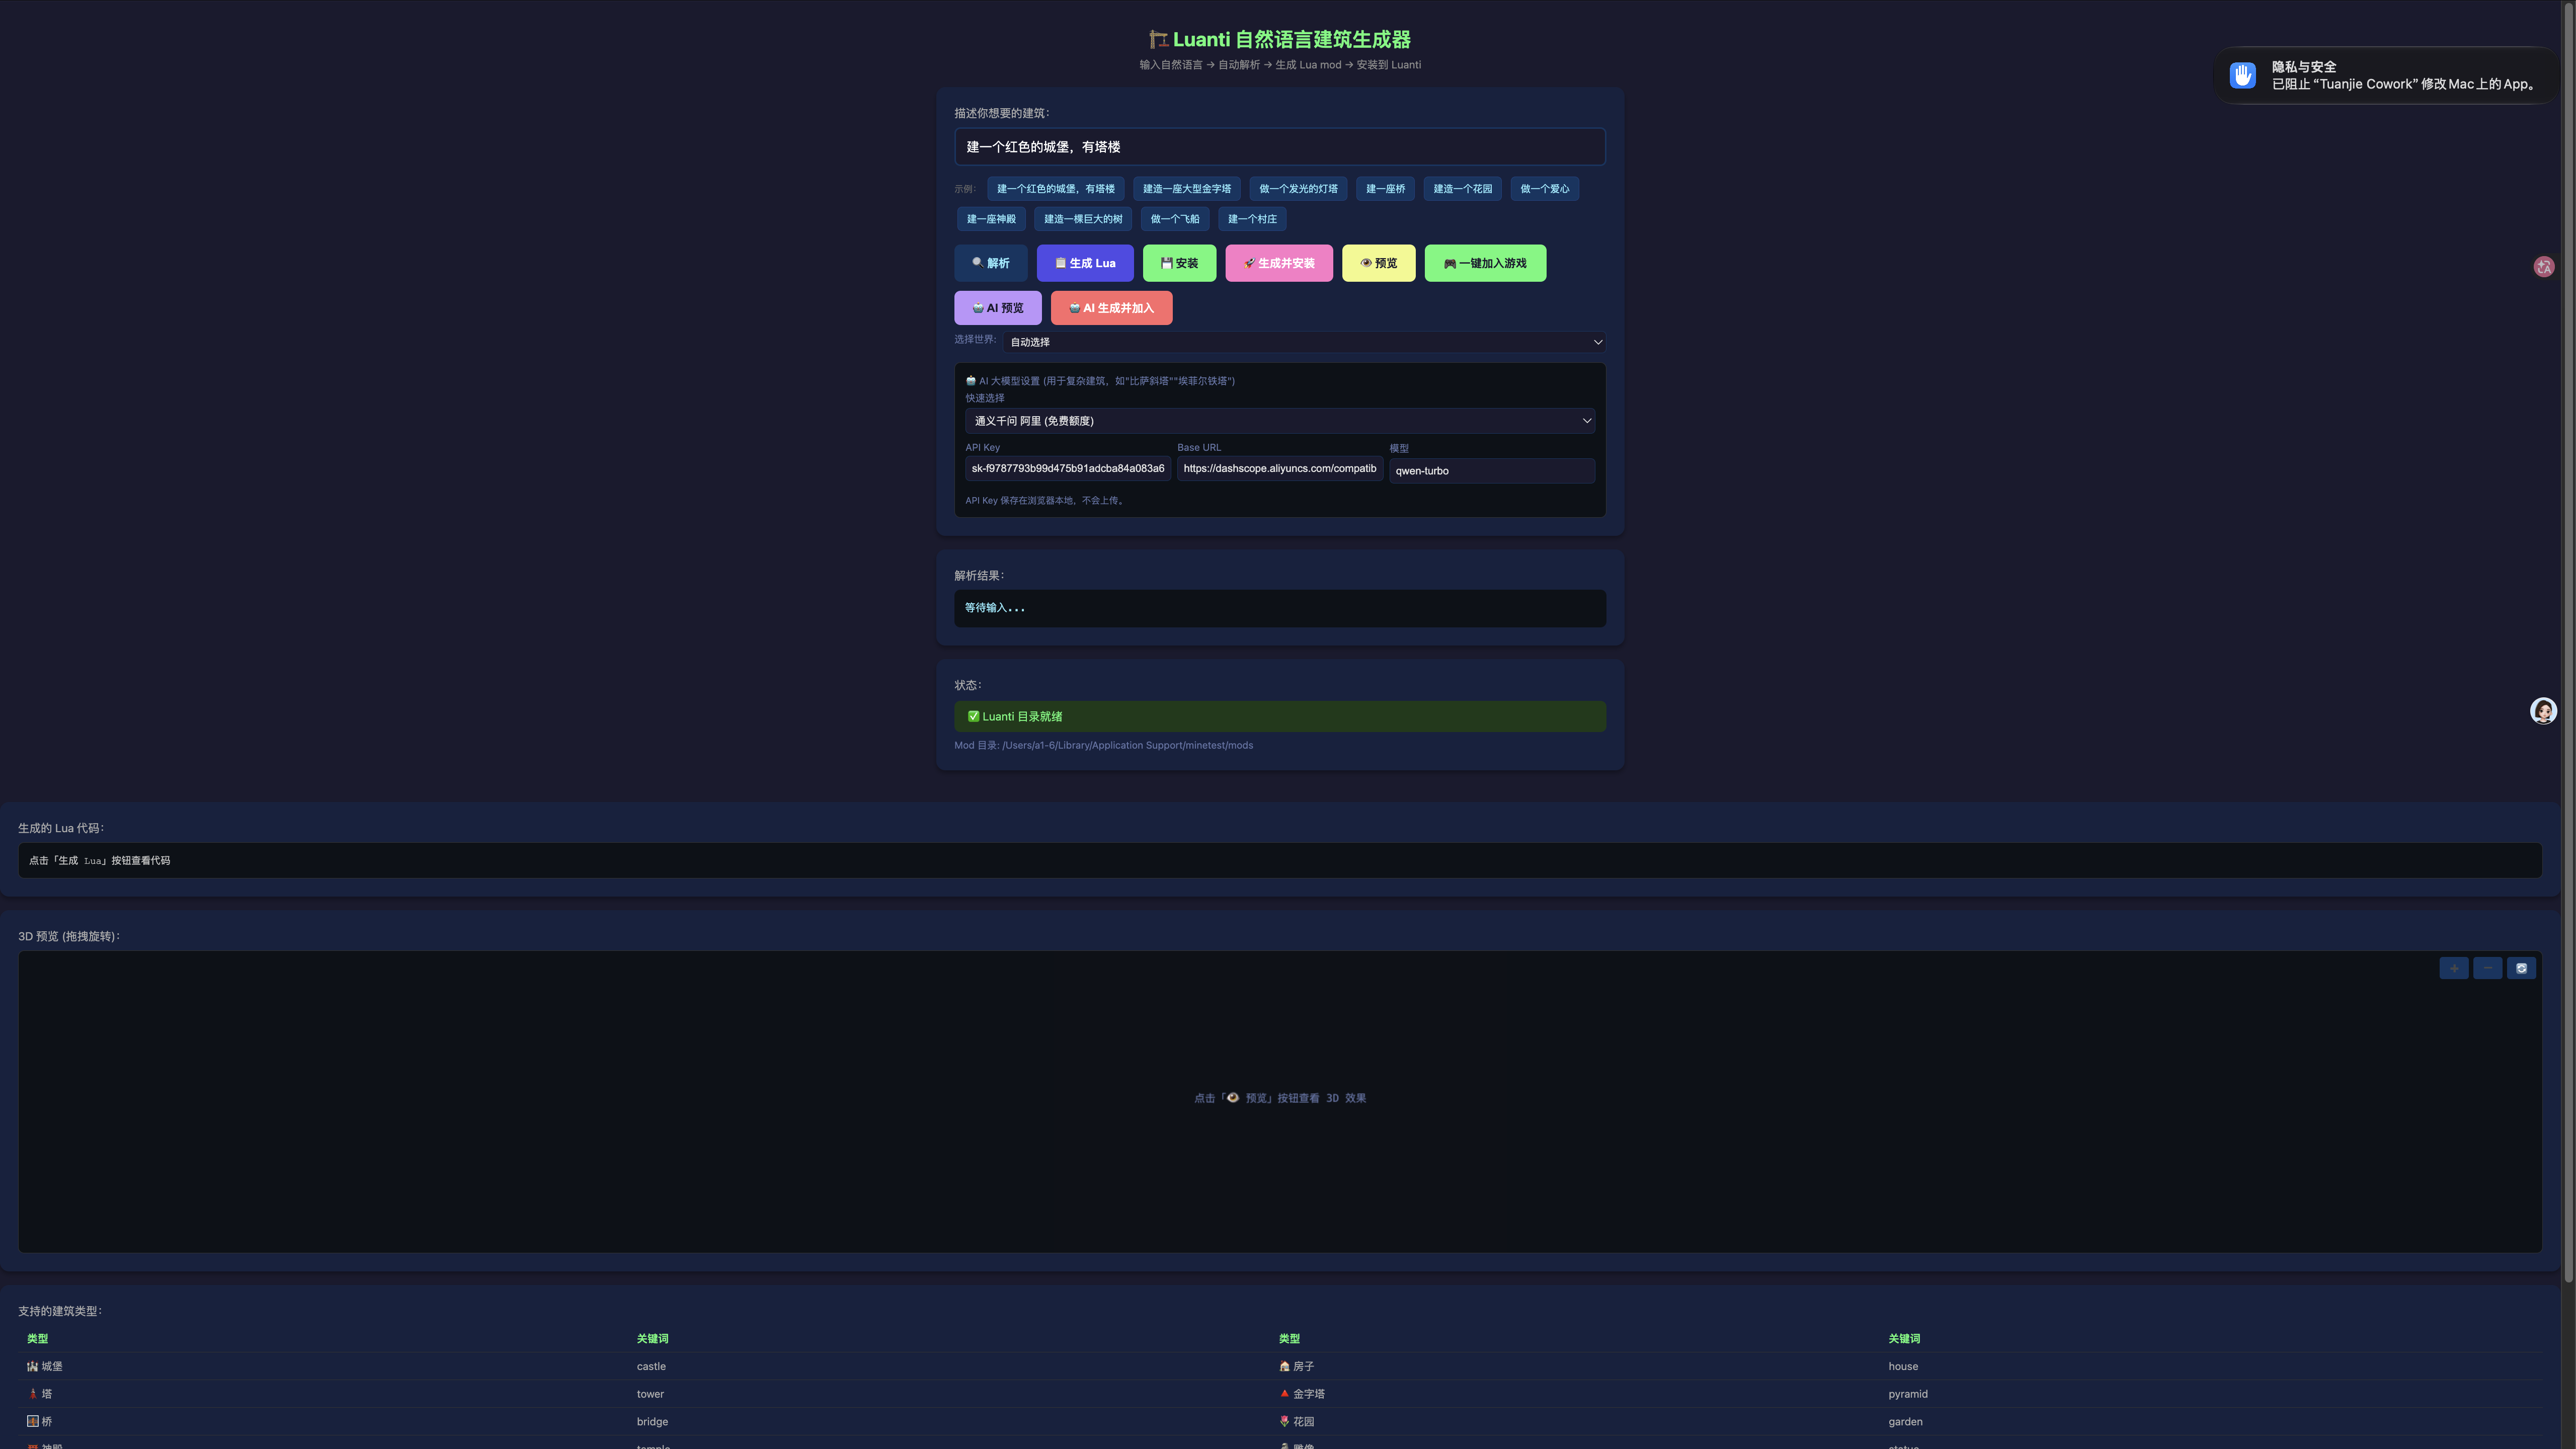Click the API Key input field
The height and width of the screenshot is (1449, 2576).
click(1068, 469)
